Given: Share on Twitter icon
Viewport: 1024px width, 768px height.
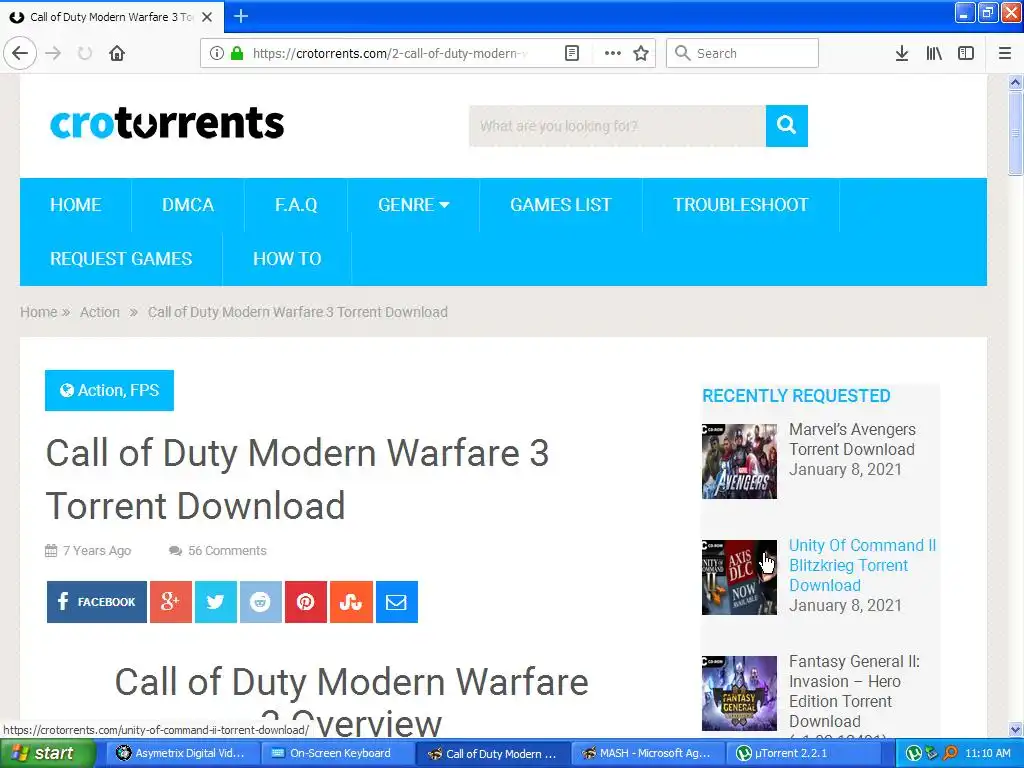Looking at the screenshot, I should 216,601.
